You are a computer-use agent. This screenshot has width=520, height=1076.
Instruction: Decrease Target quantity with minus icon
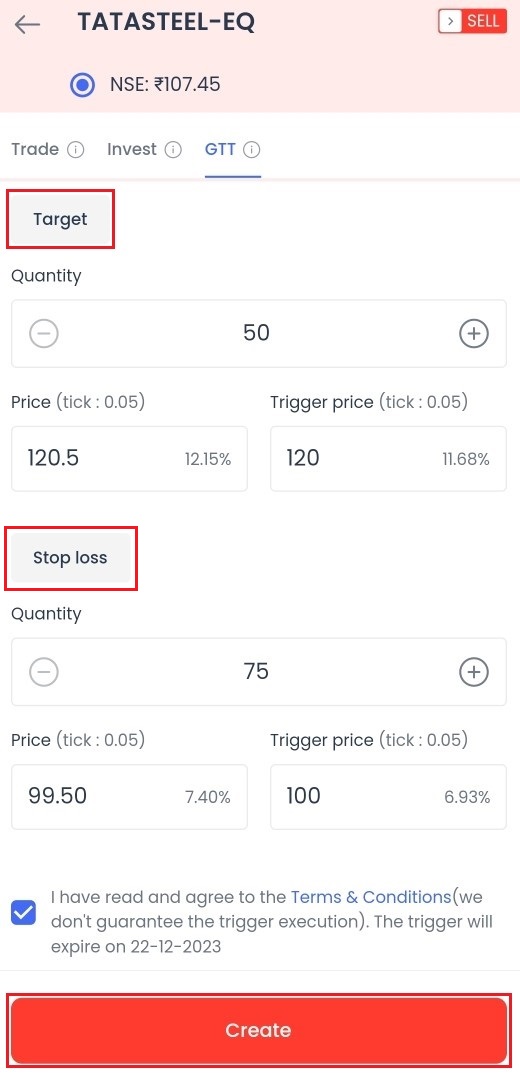point(44,334)
